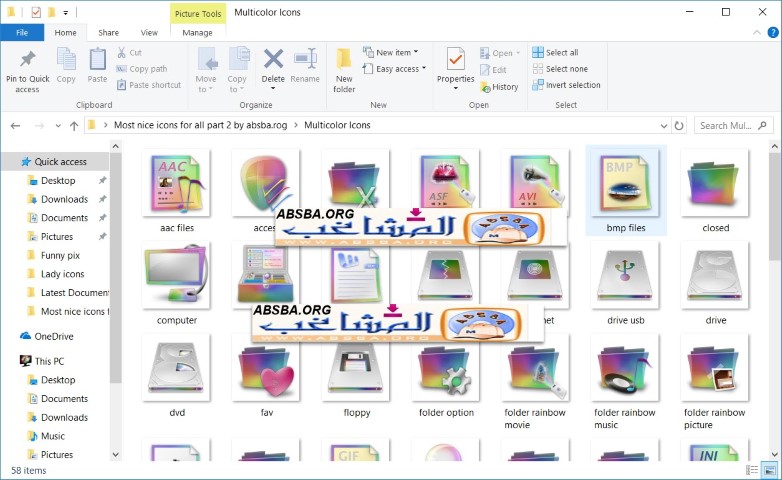
Task: Click the Edit command in Open group
Action: 493,70
